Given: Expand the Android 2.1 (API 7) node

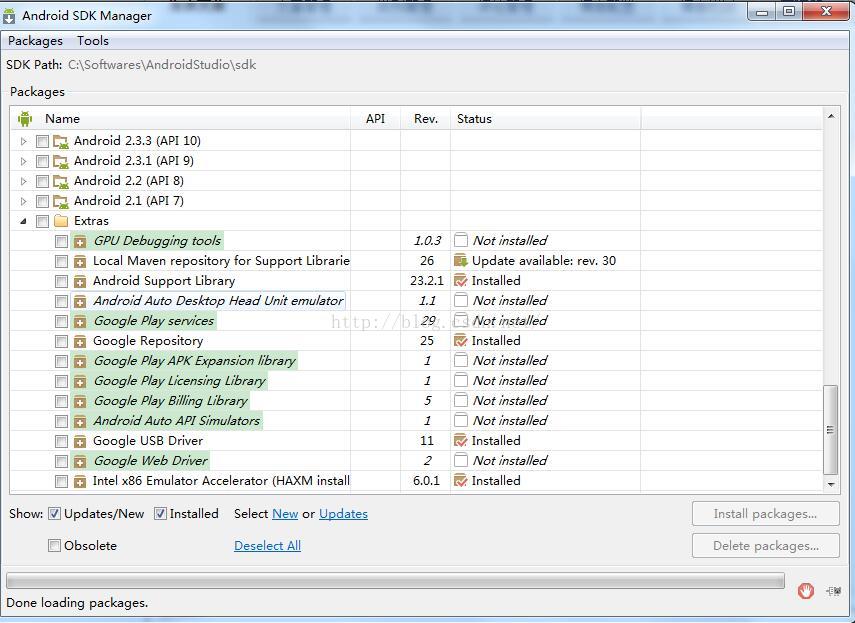Looking at the screenshot, I should [23, 201].
